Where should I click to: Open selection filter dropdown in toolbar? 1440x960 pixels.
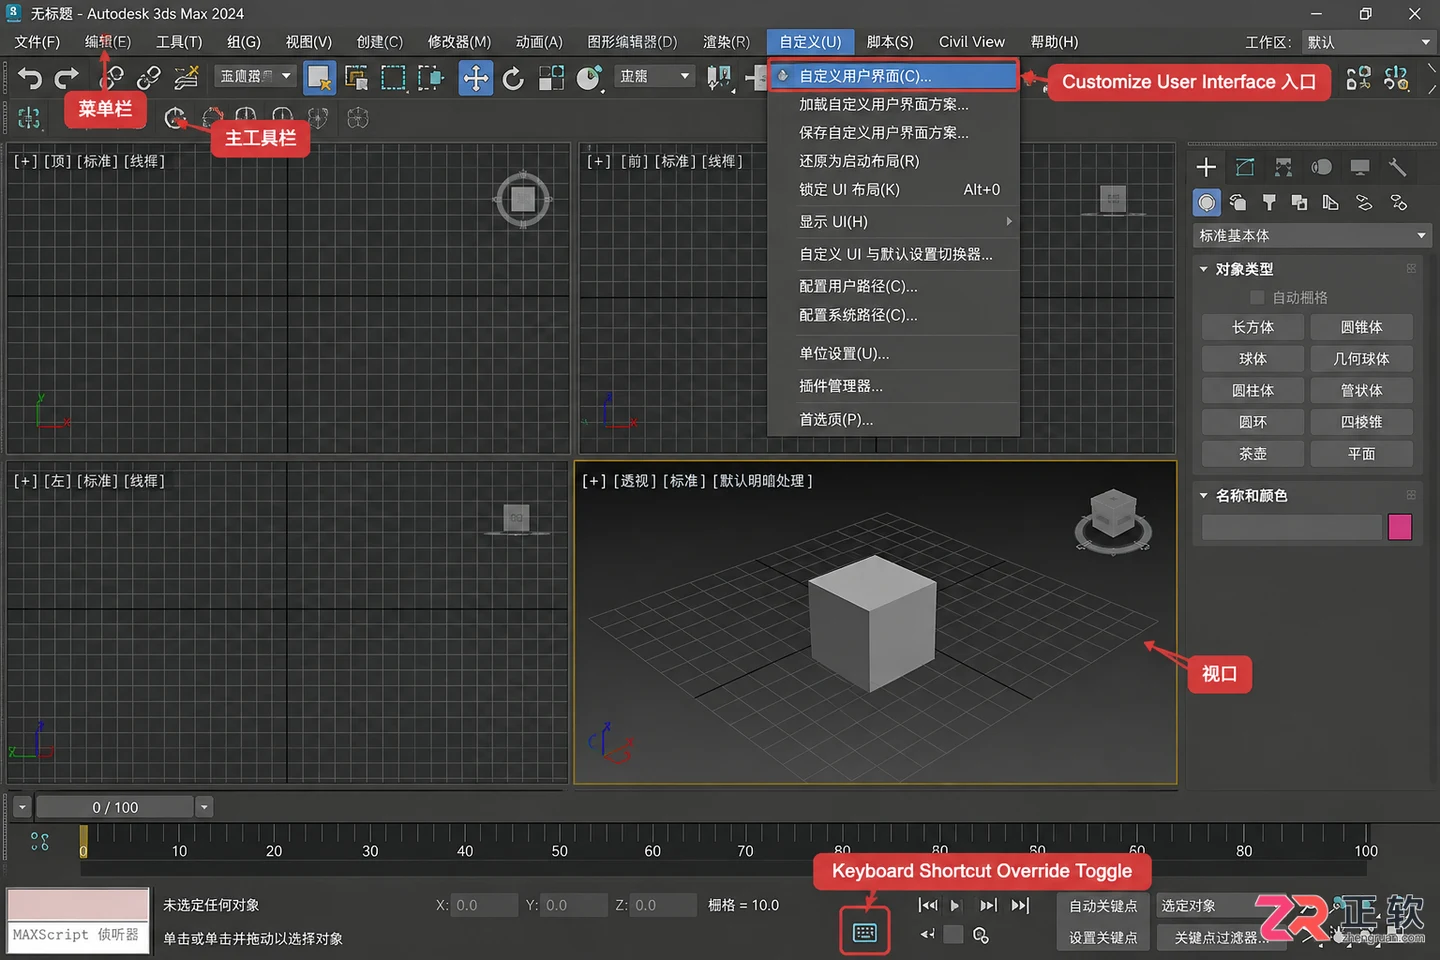pyautogui.click(x=254, y=76)
